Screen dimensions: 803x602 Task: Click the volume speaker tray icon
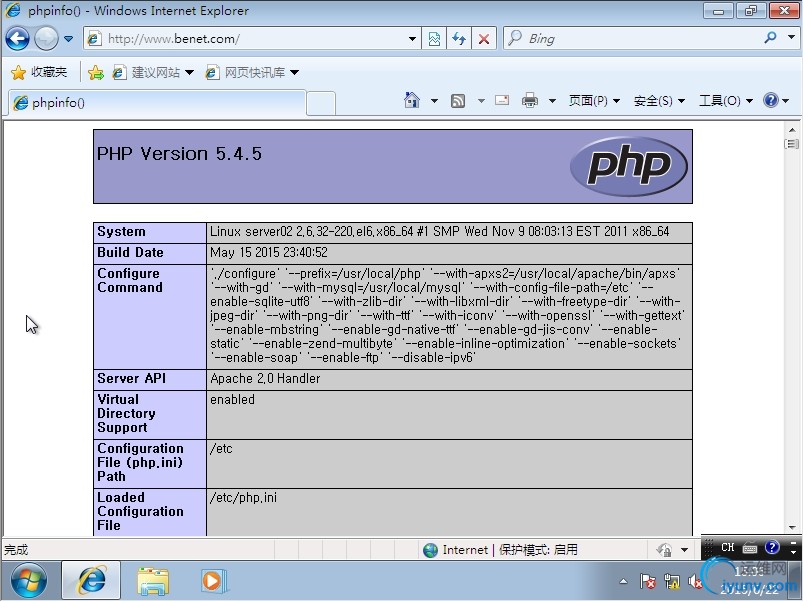point(694,581)
